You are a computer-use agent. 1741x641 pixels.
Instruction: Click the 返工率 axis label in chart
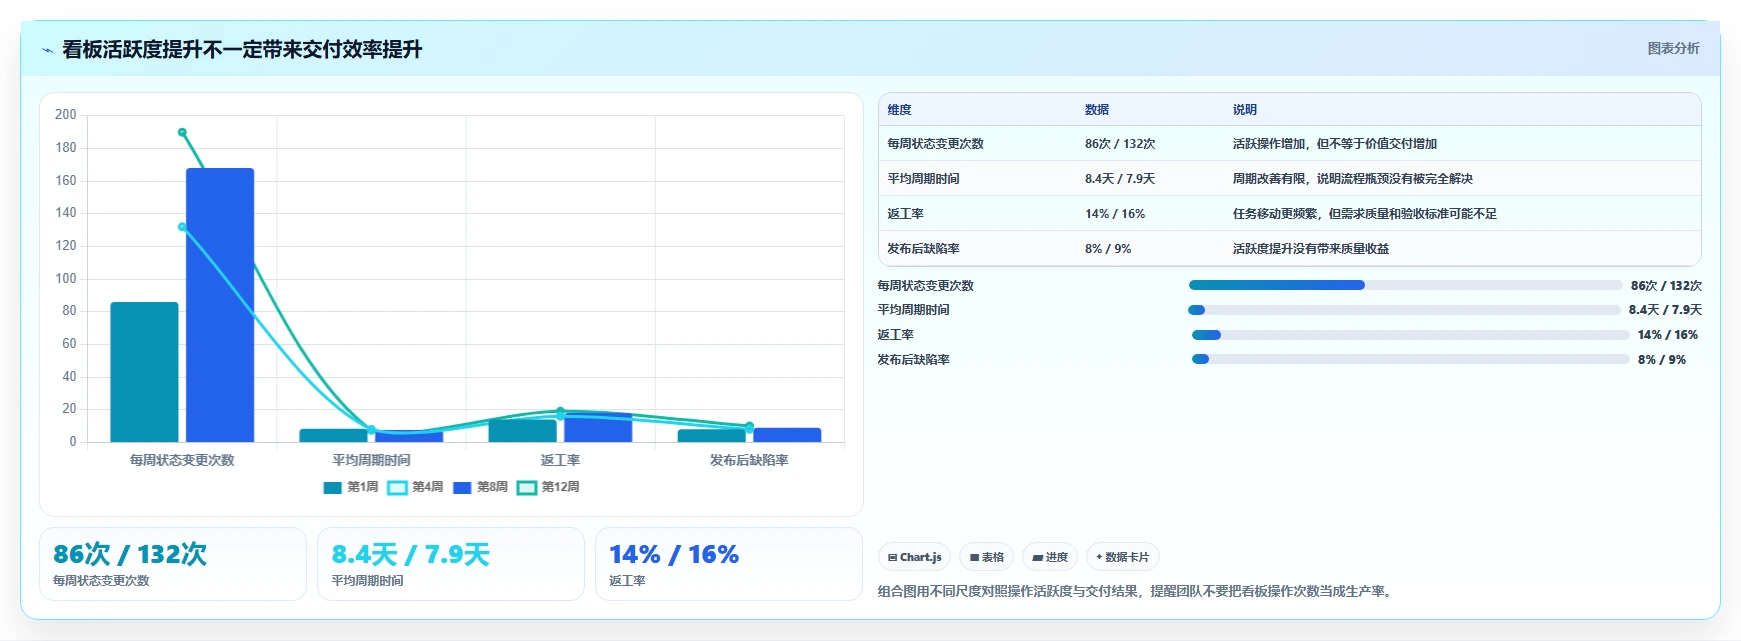coord(560,460)
